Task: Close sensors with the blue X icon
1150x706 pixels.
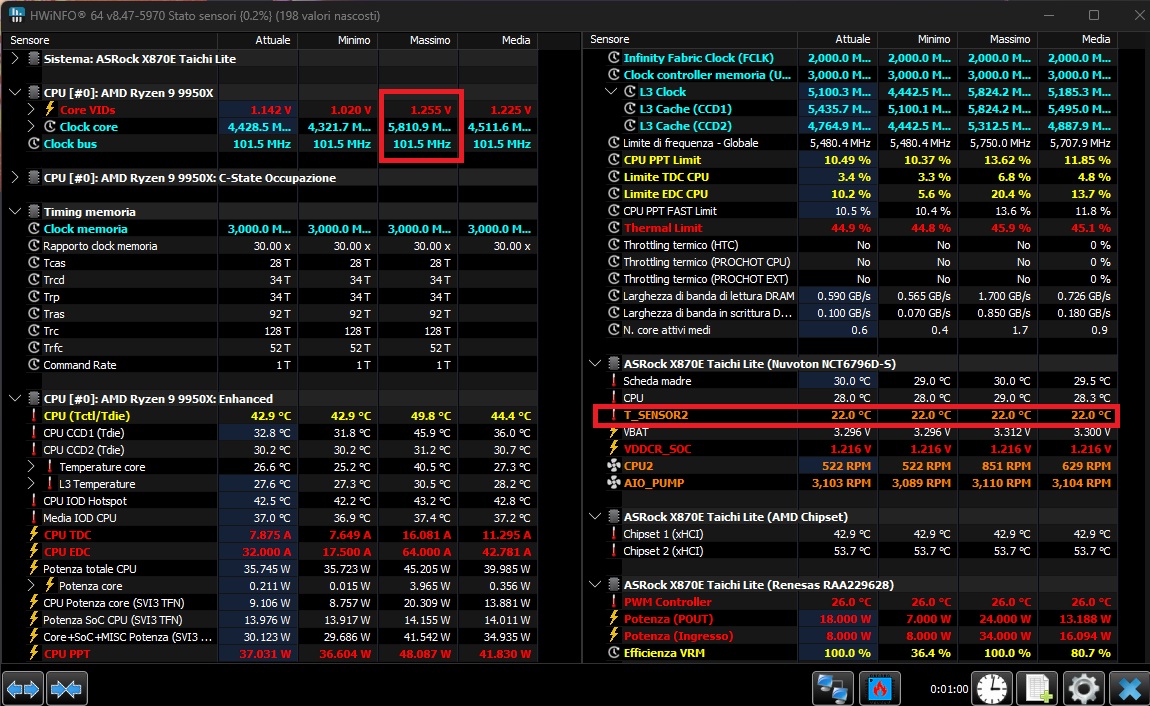Action: coord(1129,689)
